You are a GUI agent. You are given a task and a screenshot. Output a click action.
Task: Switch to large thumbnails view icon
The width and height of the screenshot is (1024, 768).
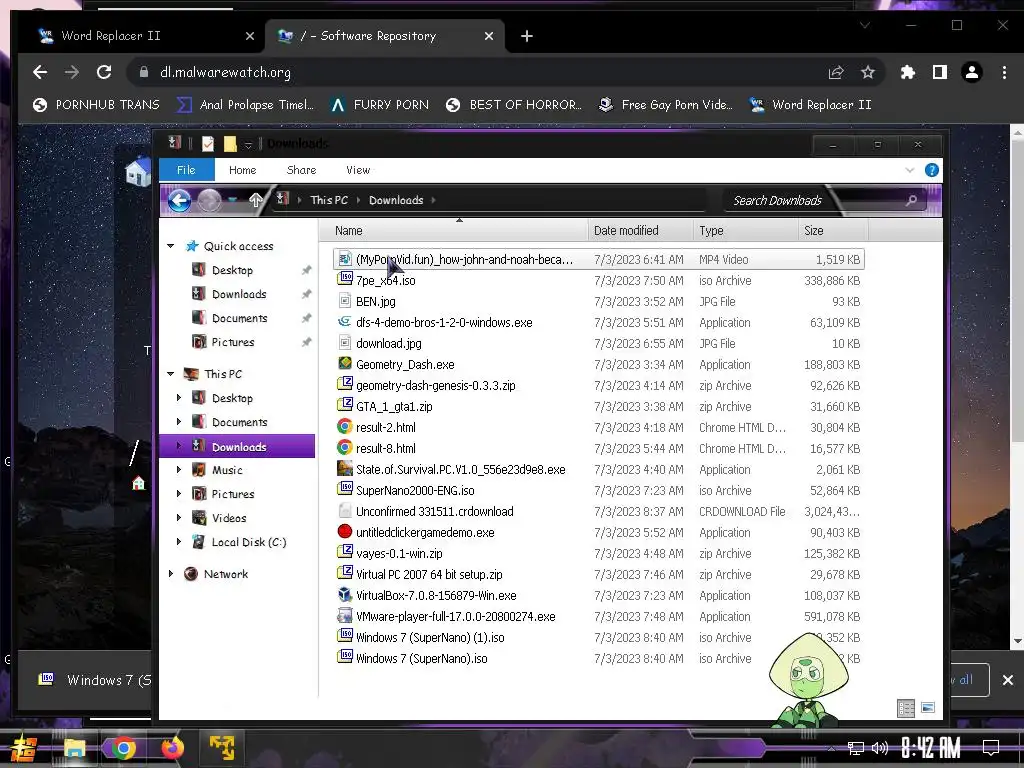(927, 708)
